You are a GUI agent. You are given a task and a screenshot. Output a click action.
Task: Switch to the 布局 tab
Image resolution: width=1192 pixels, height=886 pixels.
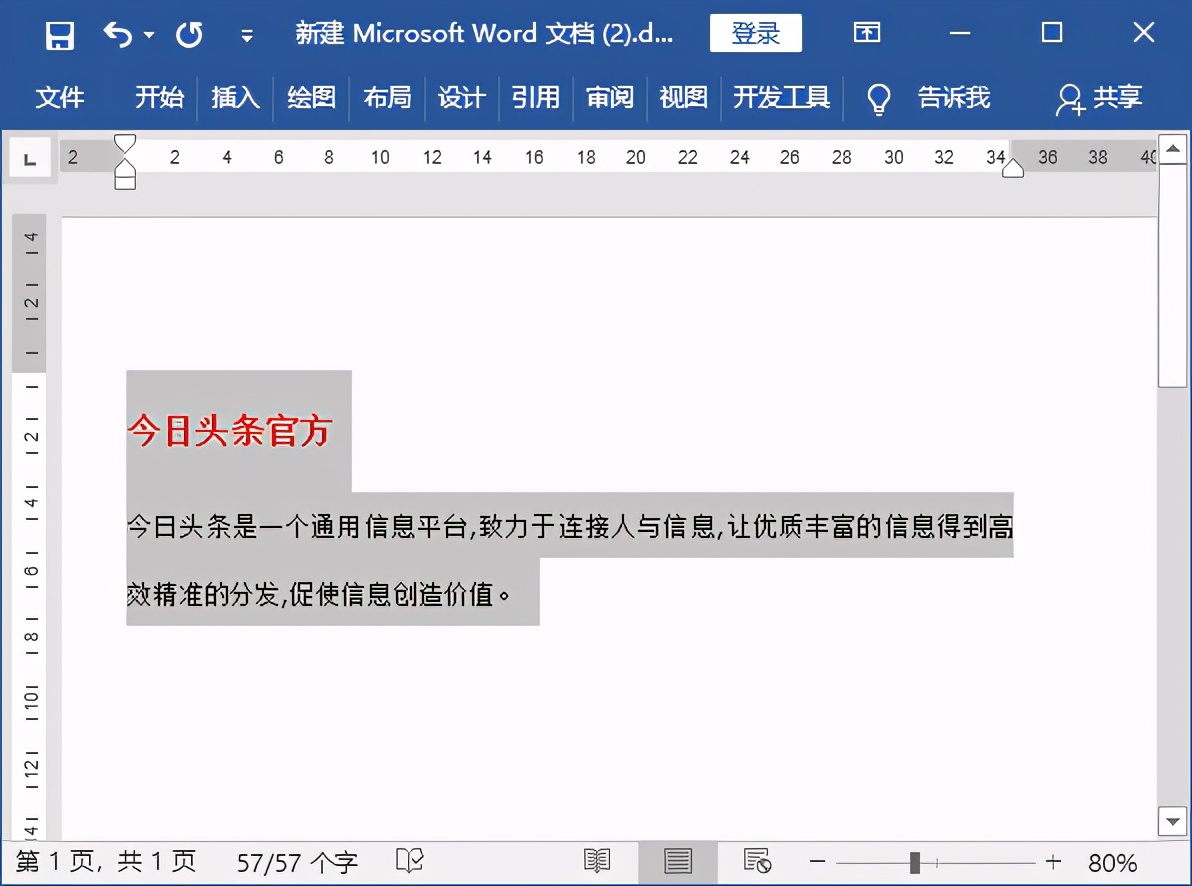point(387,97)
